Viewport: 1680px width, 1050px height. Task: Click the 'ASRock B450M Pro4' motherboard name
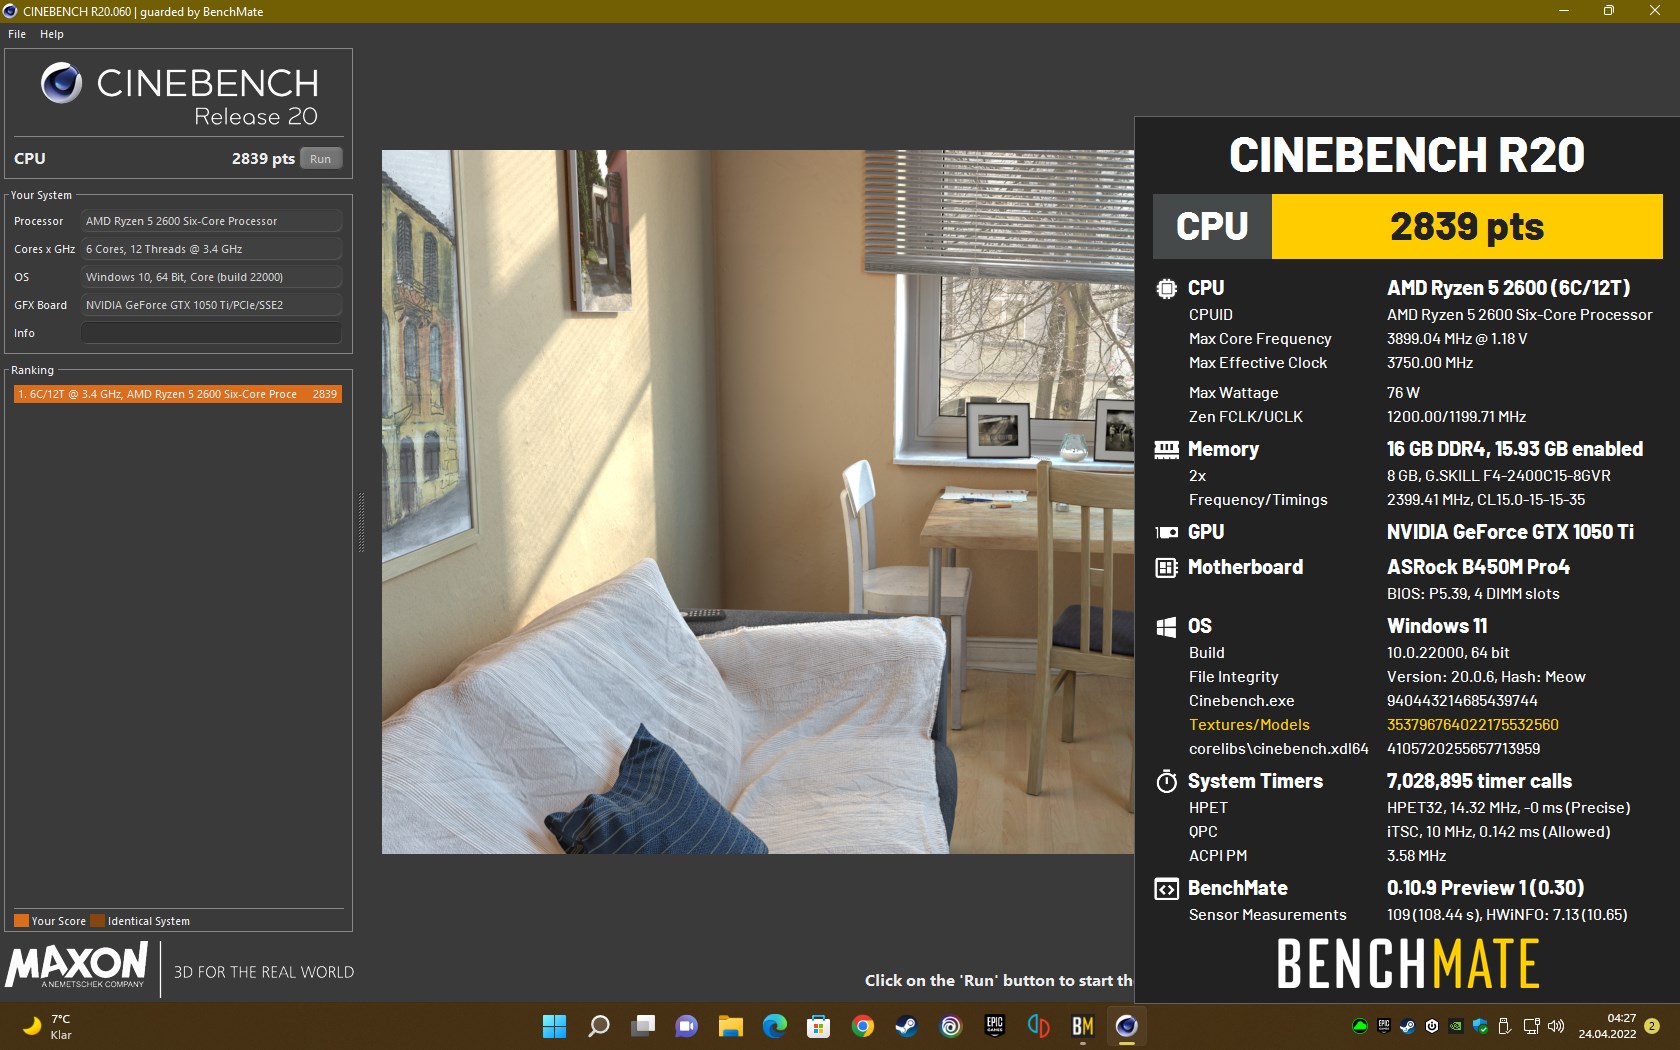pos(1478,567)
